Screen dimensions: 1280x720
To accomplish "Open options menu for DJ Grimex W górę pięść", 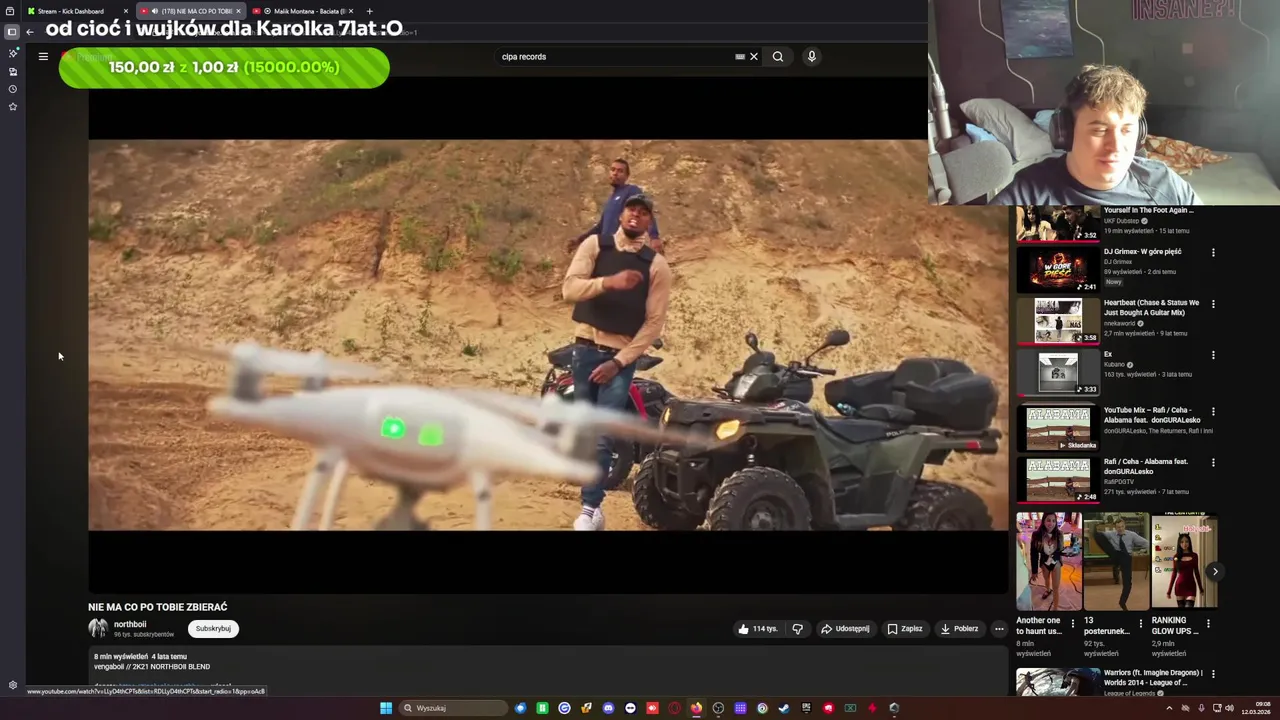I will point(1213,252).
